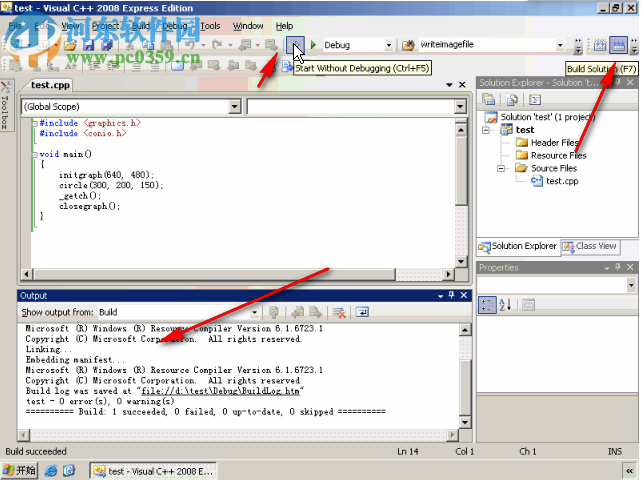Click the Go to Previous Message icon in Output
The width and height of the screenshot is (641, 480).
[x=298, y=313]
